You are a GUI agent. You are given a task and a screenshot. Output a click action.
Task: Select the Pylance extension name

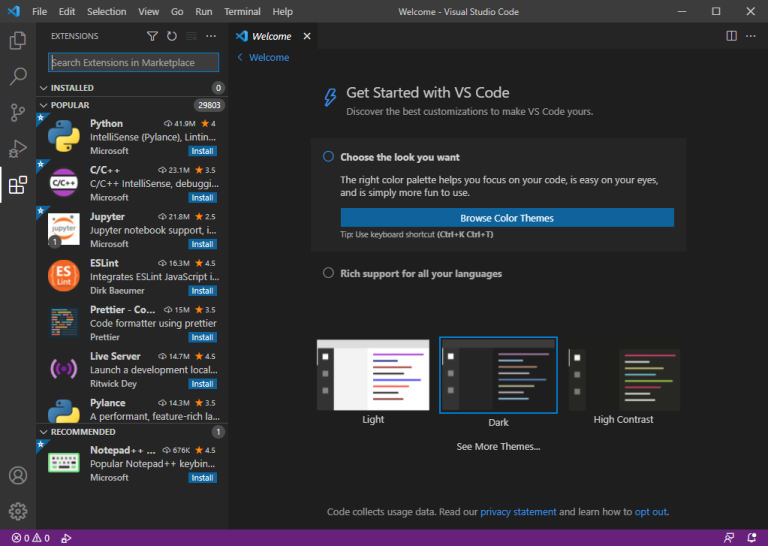click(108, 403)
